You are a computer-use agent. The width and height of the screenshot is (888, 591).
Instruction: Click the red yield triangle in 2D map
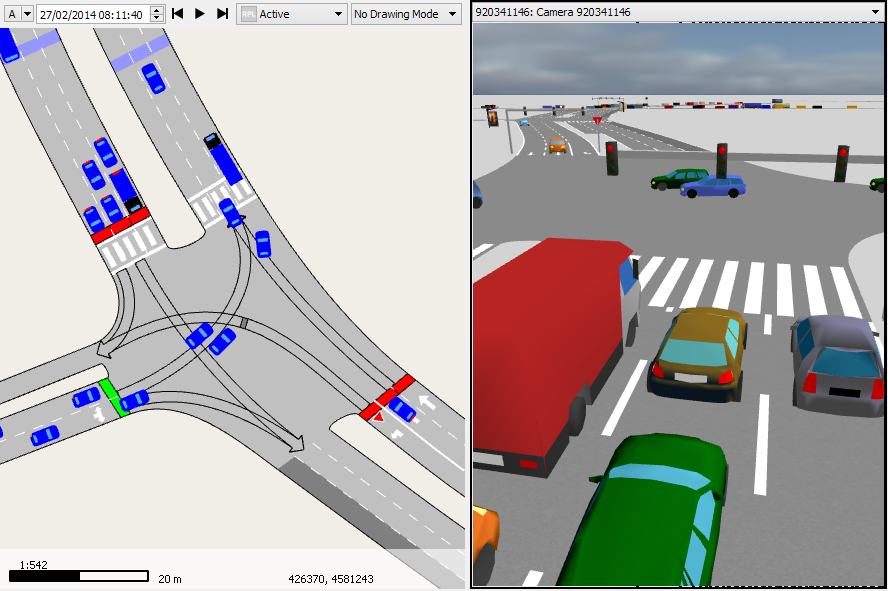[x=378, y=416]
